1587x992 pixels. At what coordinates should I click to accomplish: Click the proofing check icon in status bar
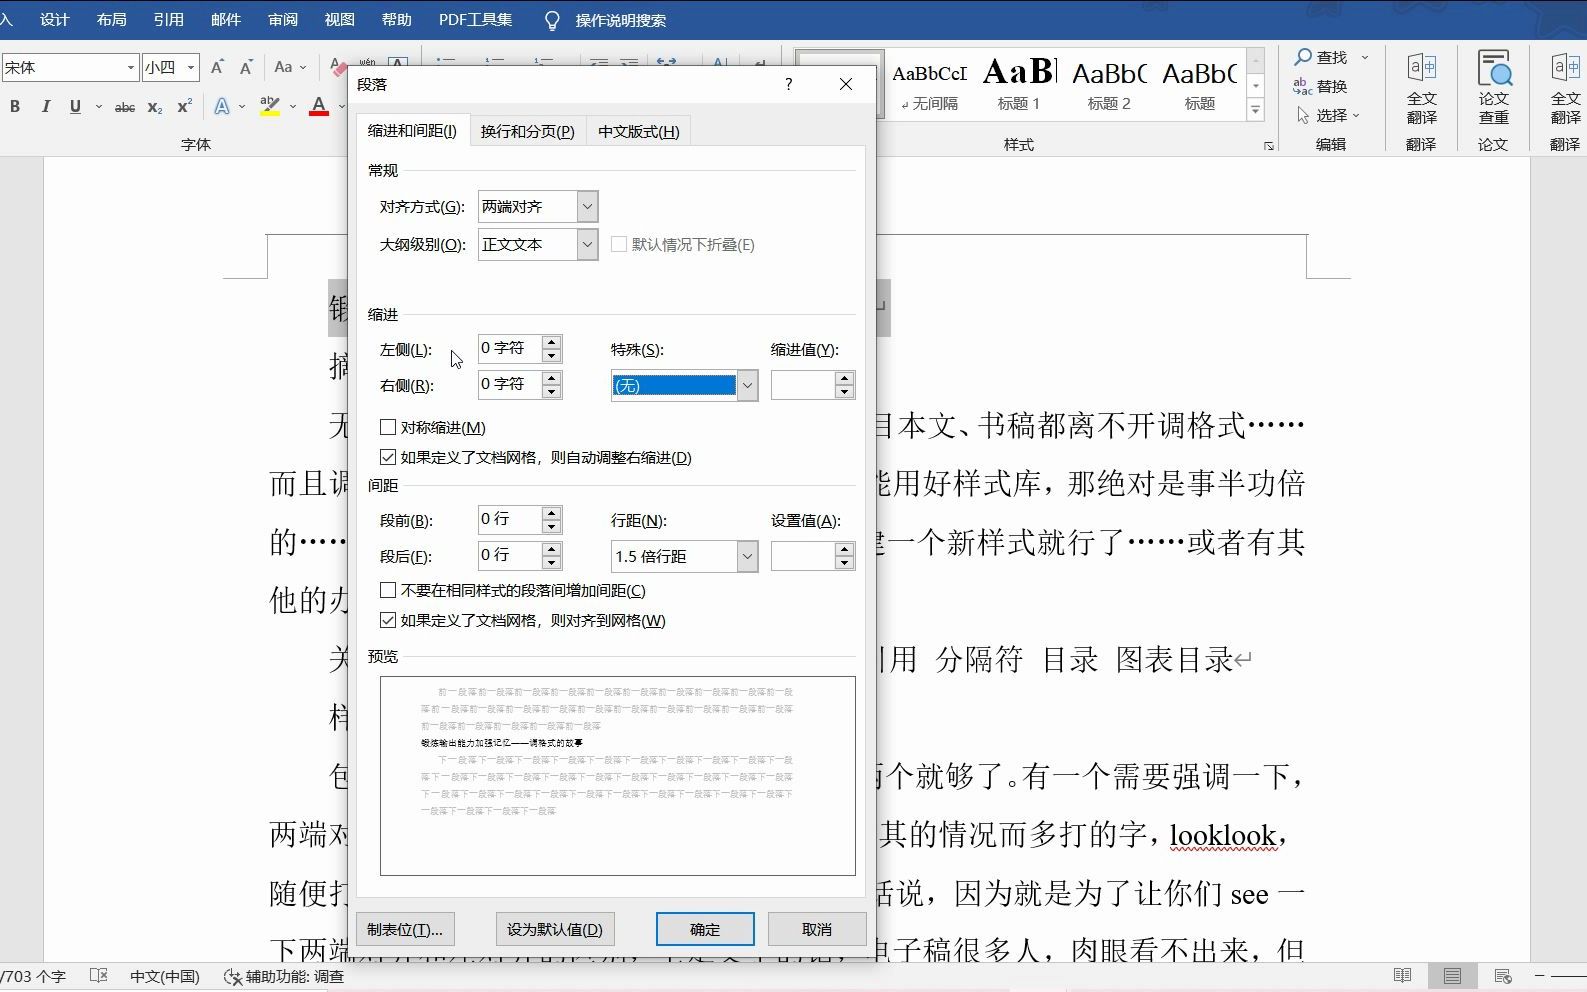point(98,976)
